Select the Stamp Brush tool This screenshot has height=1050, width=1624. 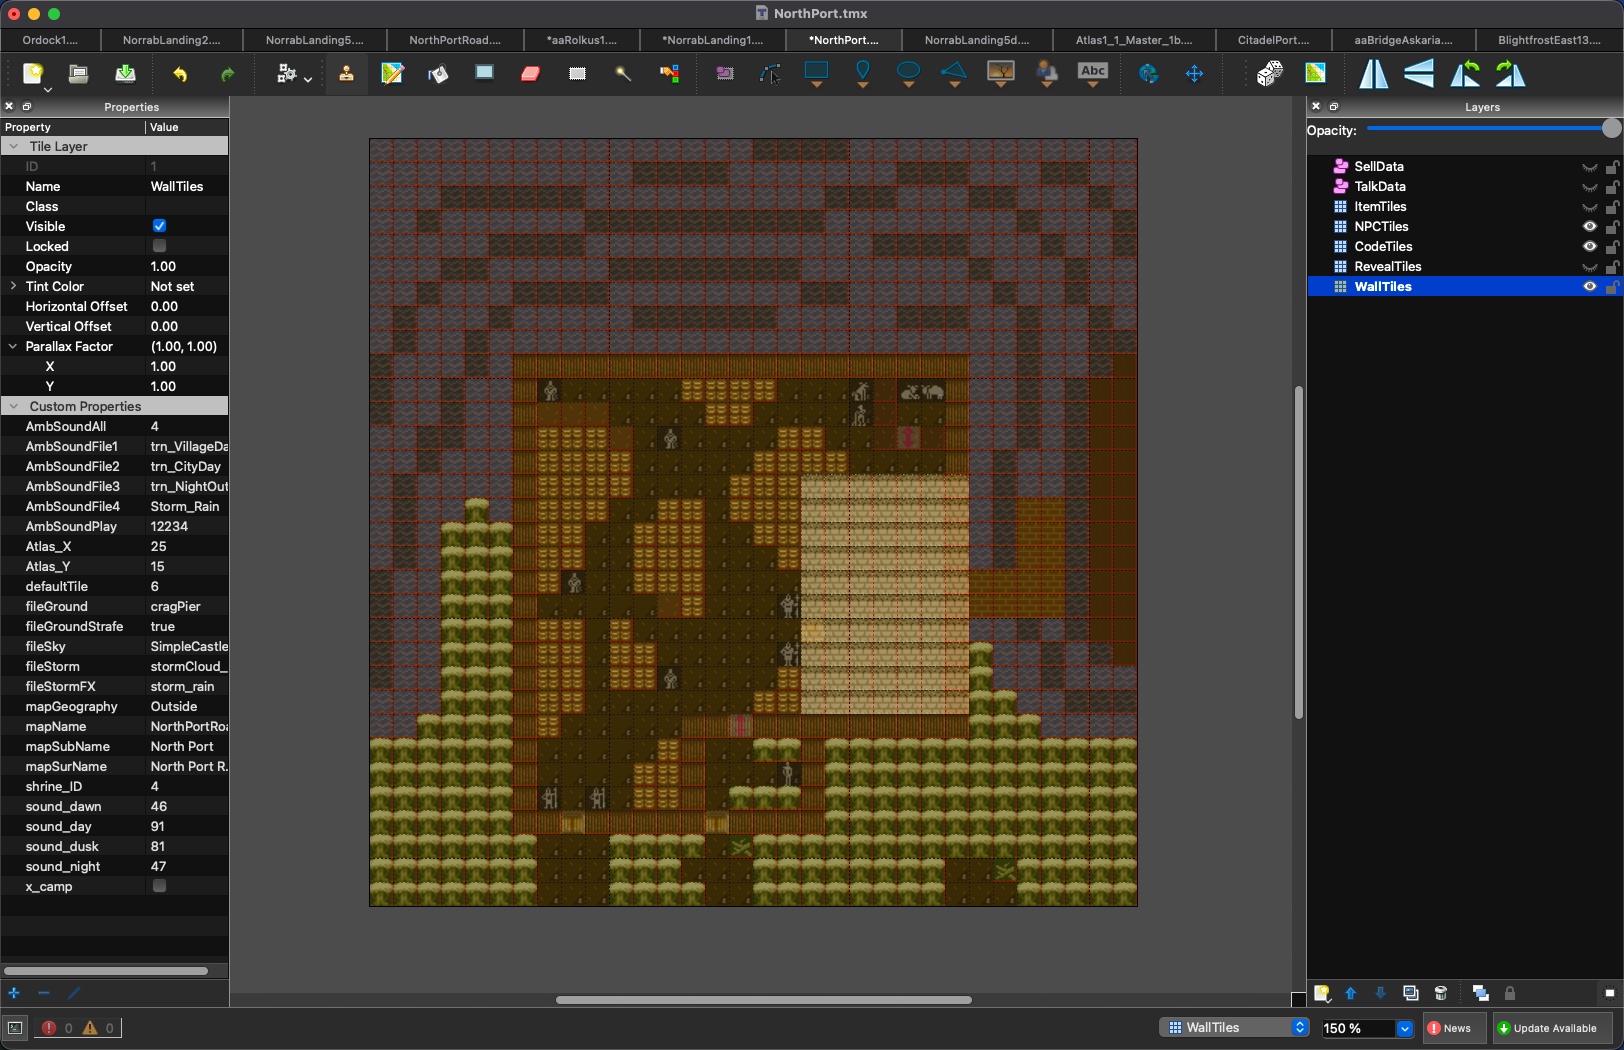(346, 73)
